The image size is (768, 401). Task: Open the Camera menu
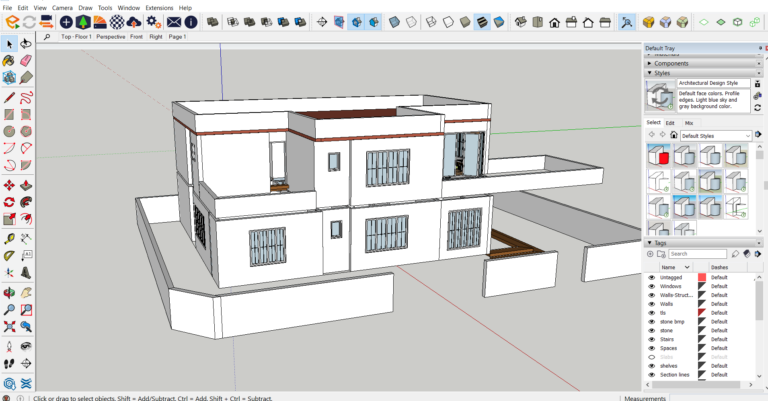pos(62,7)
